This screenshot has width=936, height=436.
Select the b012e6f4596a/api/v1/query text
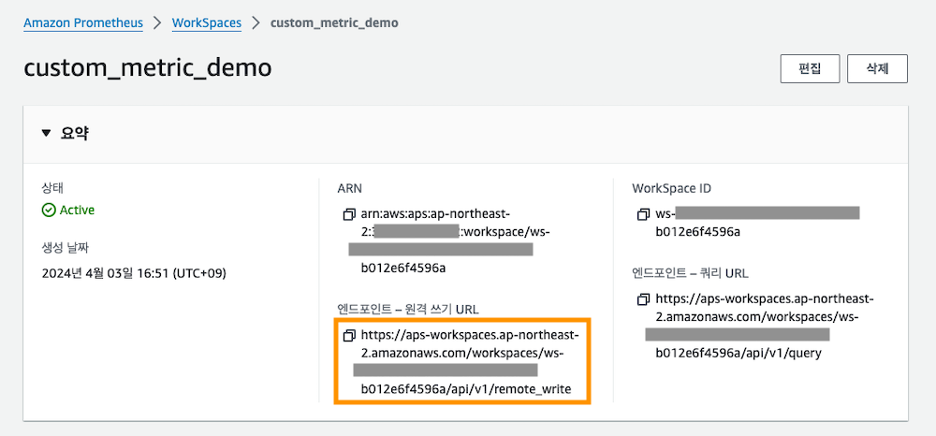[x=739, y=354]
